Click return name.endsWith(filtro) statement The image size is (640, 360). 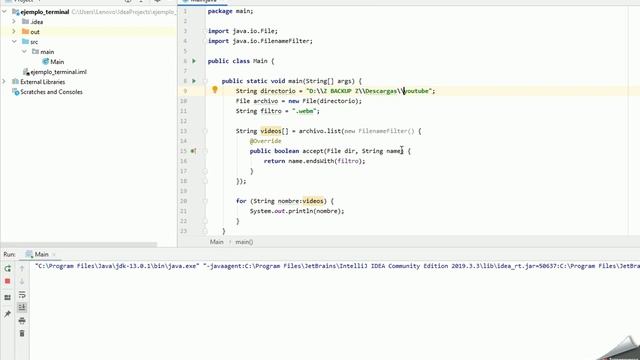point(314,161)
